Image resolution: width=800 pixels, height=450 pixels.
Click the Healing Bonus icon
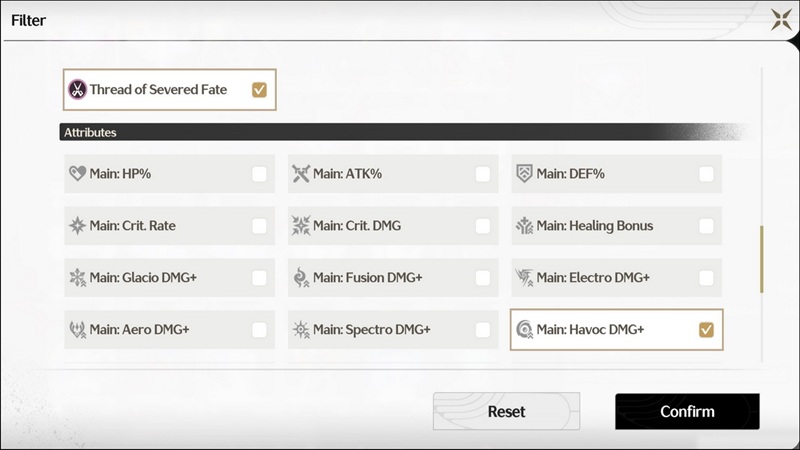click(x=524, y=226)
